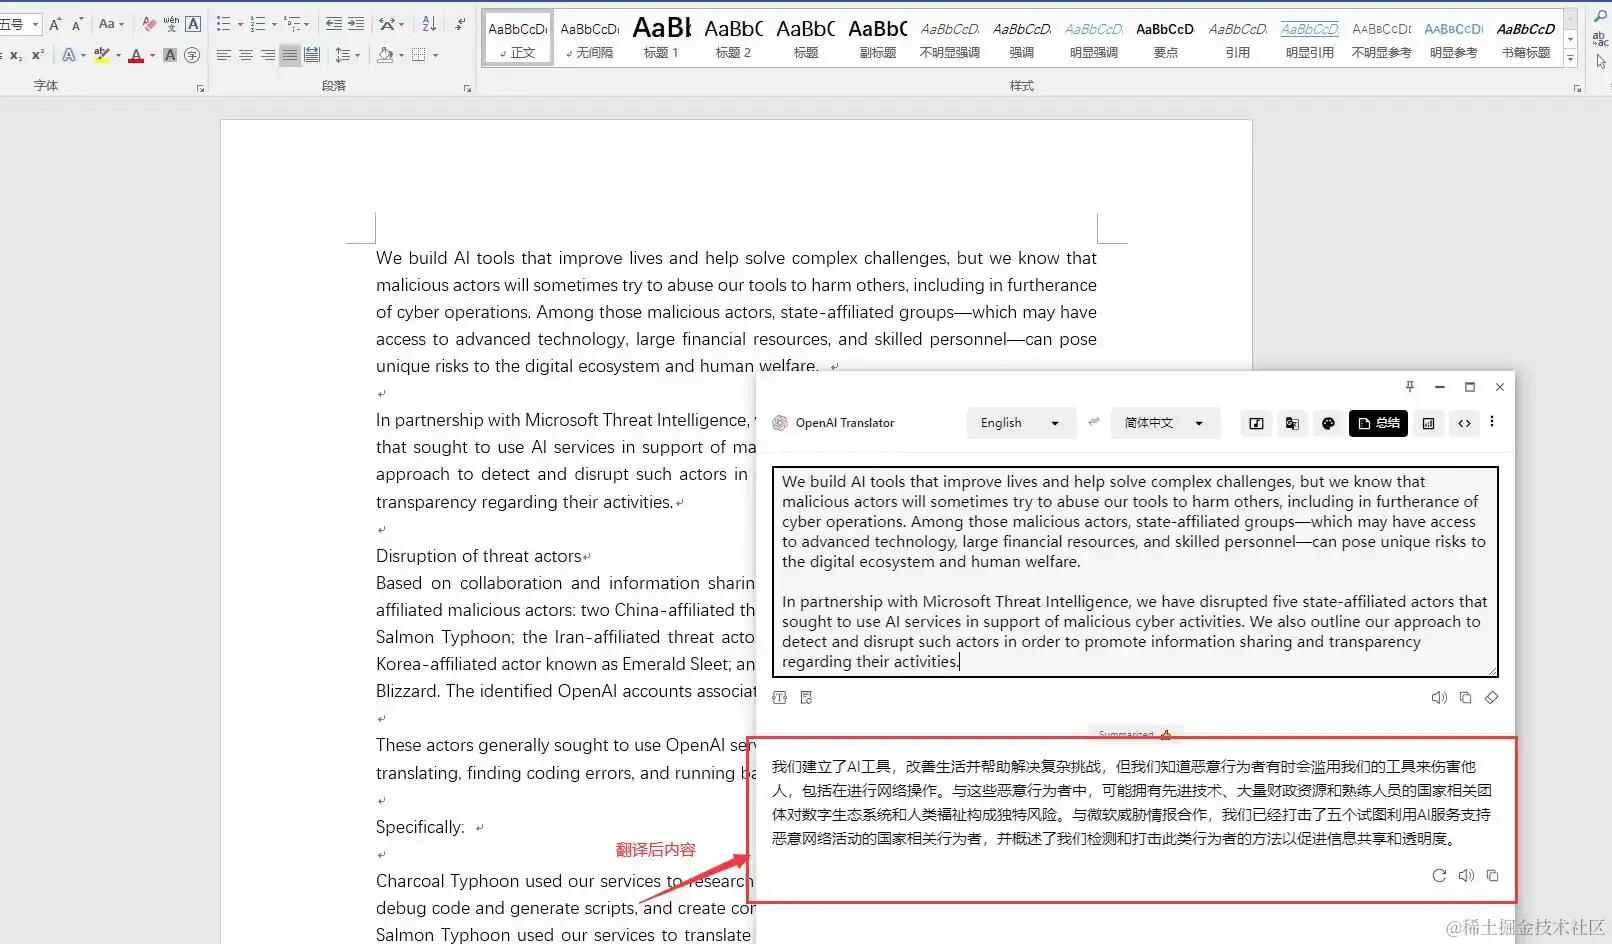The width and height of the screenshot is (1612, 944).
Task: Click the Text Effects (outlined A) icon
Action: pos(68,55)
